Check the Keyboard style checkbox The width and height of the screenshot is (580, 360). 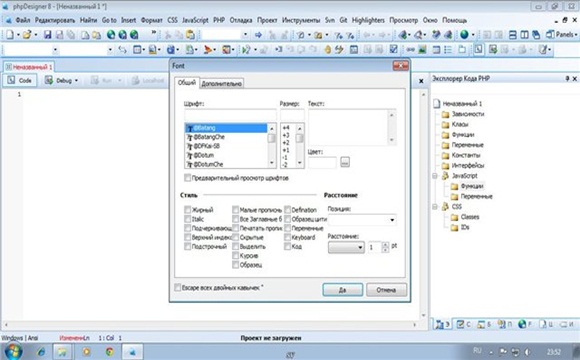click(x=287, y=237)
